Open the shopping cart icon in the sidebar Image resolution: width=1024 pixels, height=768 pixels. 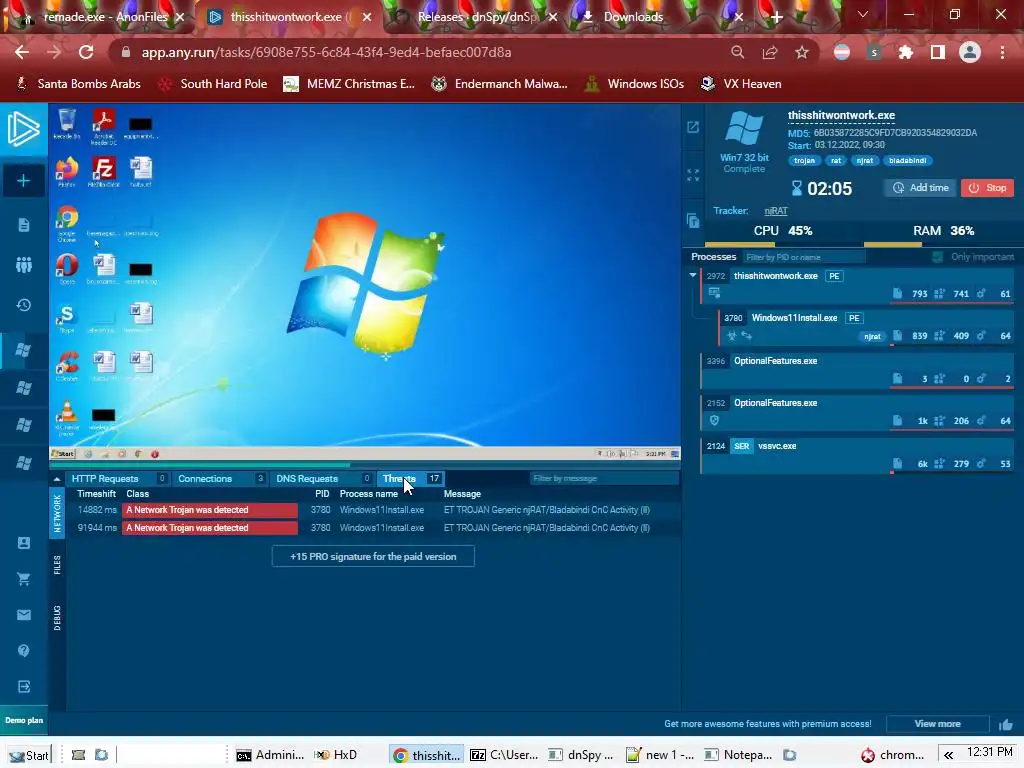pyautogui.click(x=24, y=579)
